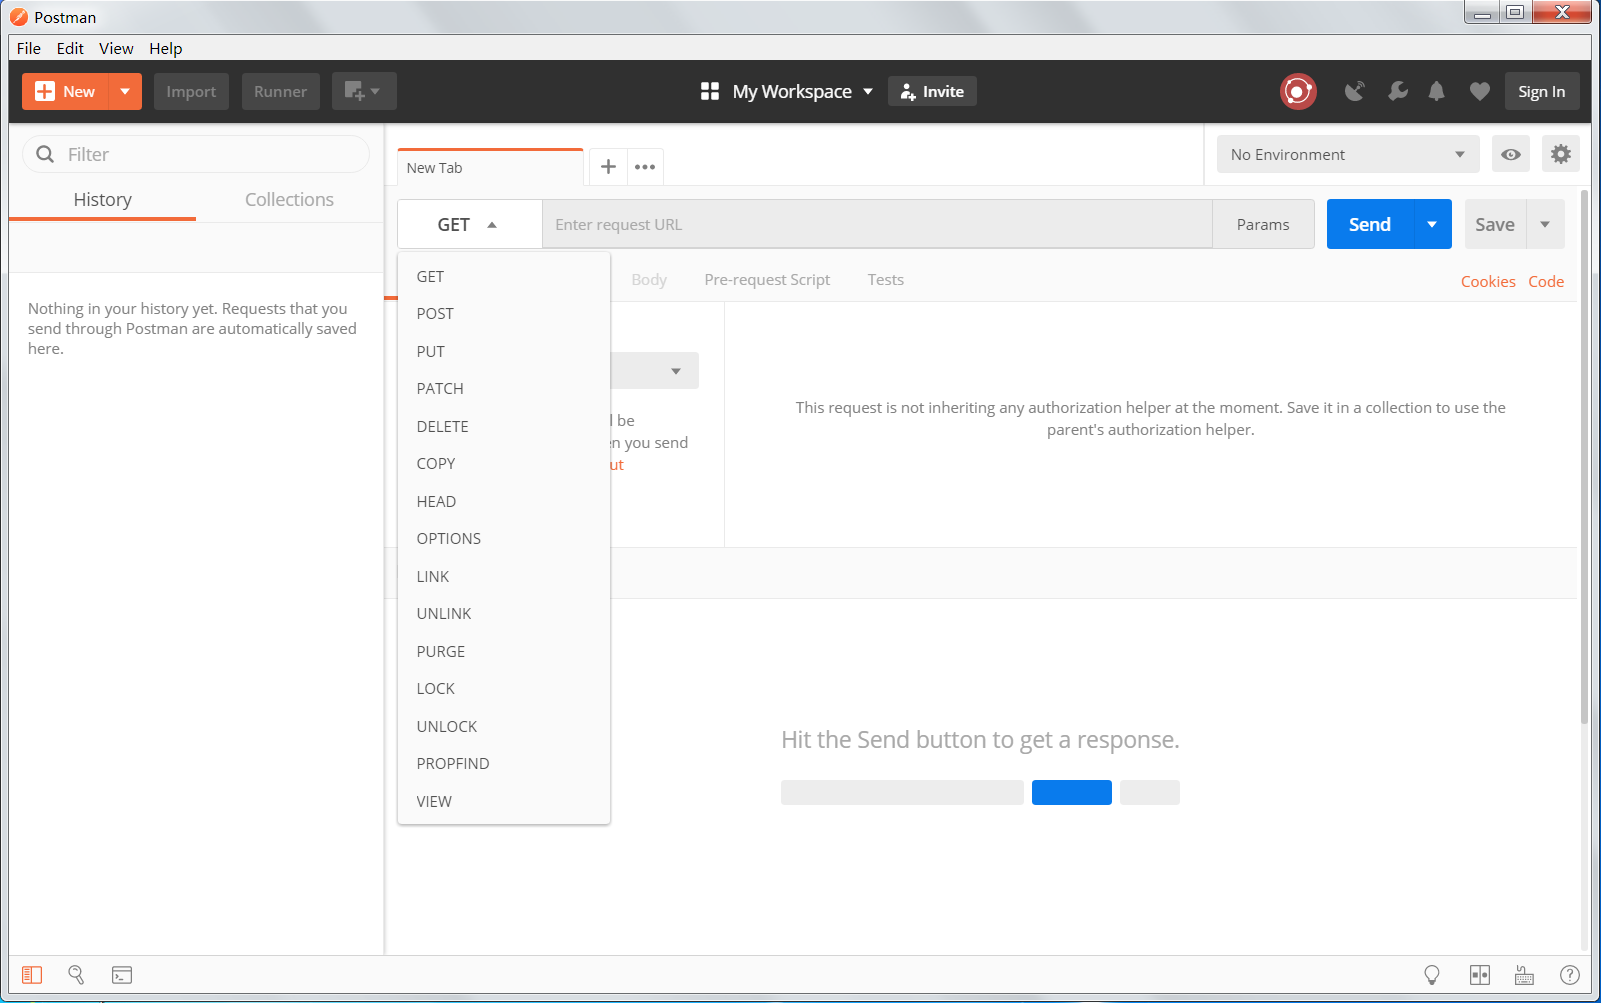Expand the Save button dropdown arrow
The height and width of the screenshot is (1003, 1601).
[1545, 224]
